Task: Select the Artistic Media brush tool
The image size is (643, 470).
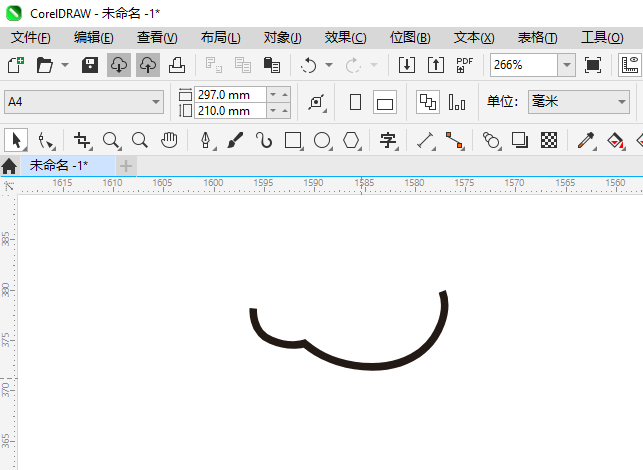Action: click(x=235, y=140)
